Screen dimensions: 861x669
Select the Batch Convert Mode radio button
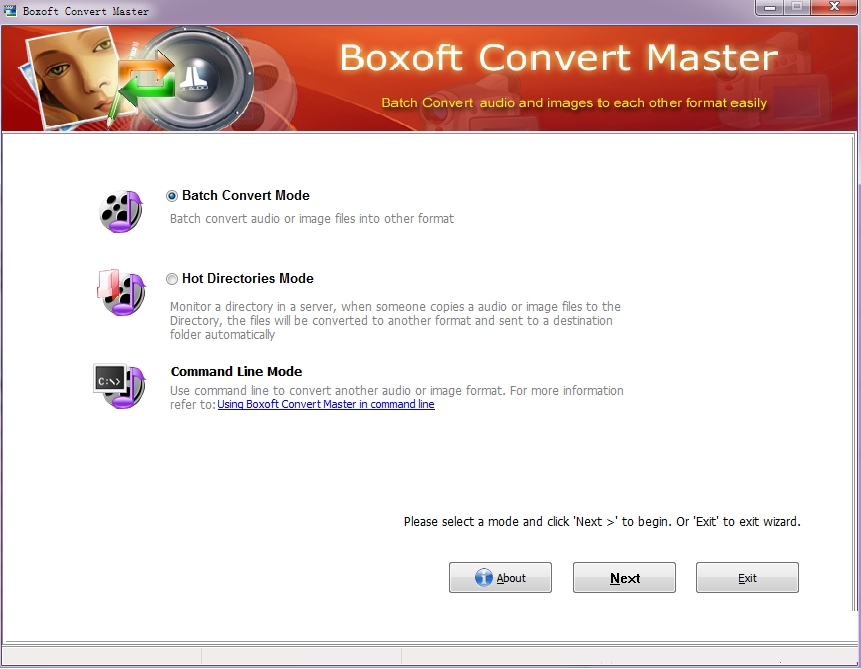pos(172,196)
